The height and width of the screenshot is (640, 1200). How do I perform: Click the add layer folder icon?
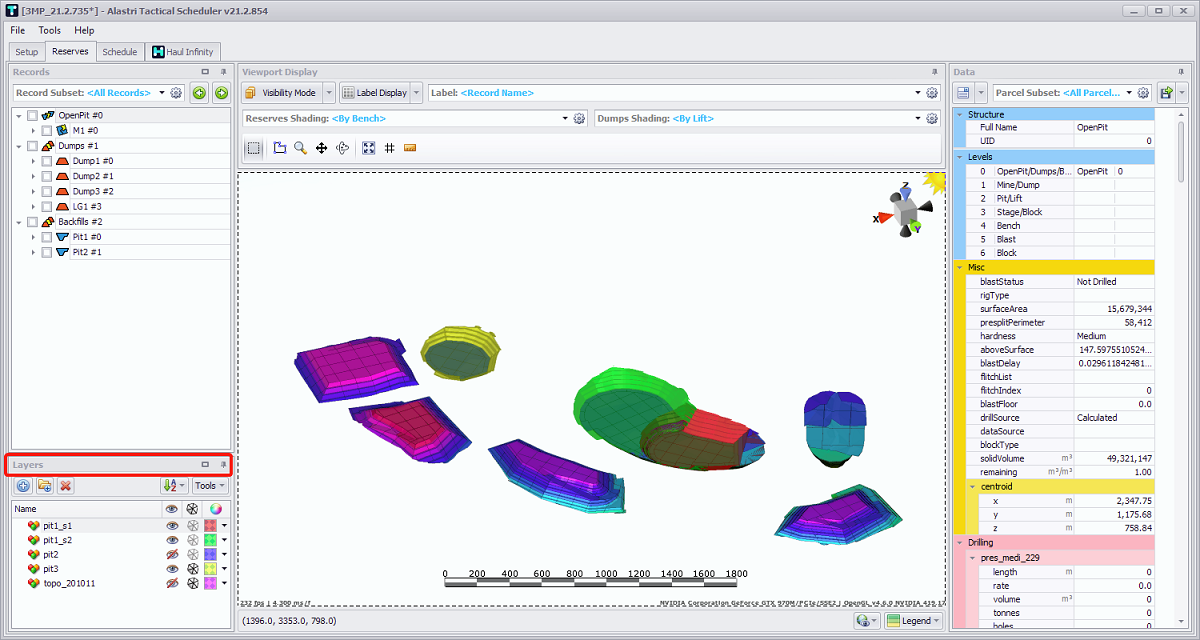point(45,486)
